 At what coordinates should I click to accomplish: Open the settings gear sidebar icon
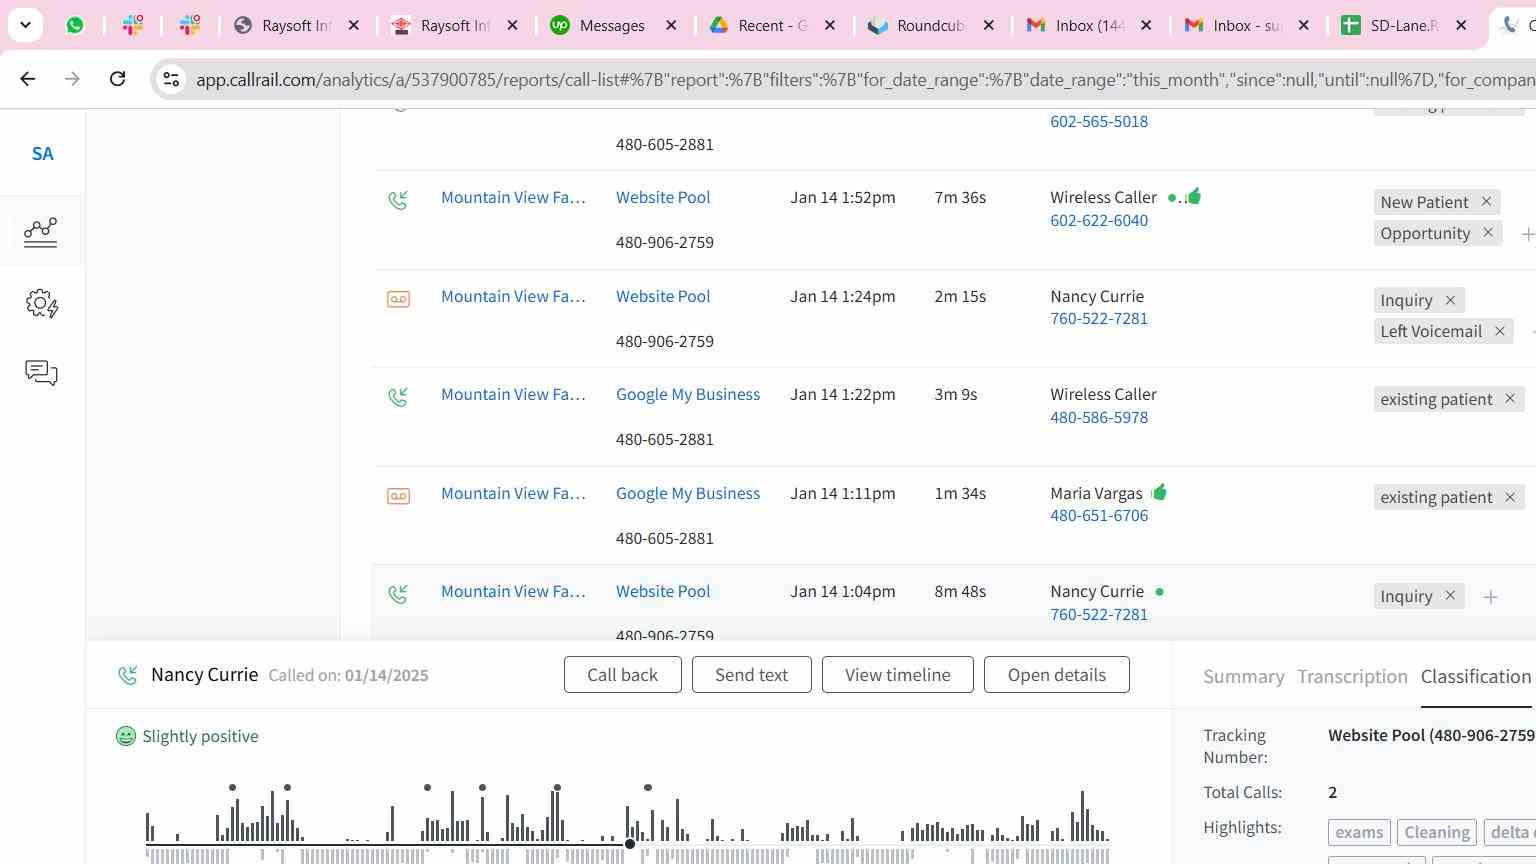pyautogui.click(x=42, y=303)
